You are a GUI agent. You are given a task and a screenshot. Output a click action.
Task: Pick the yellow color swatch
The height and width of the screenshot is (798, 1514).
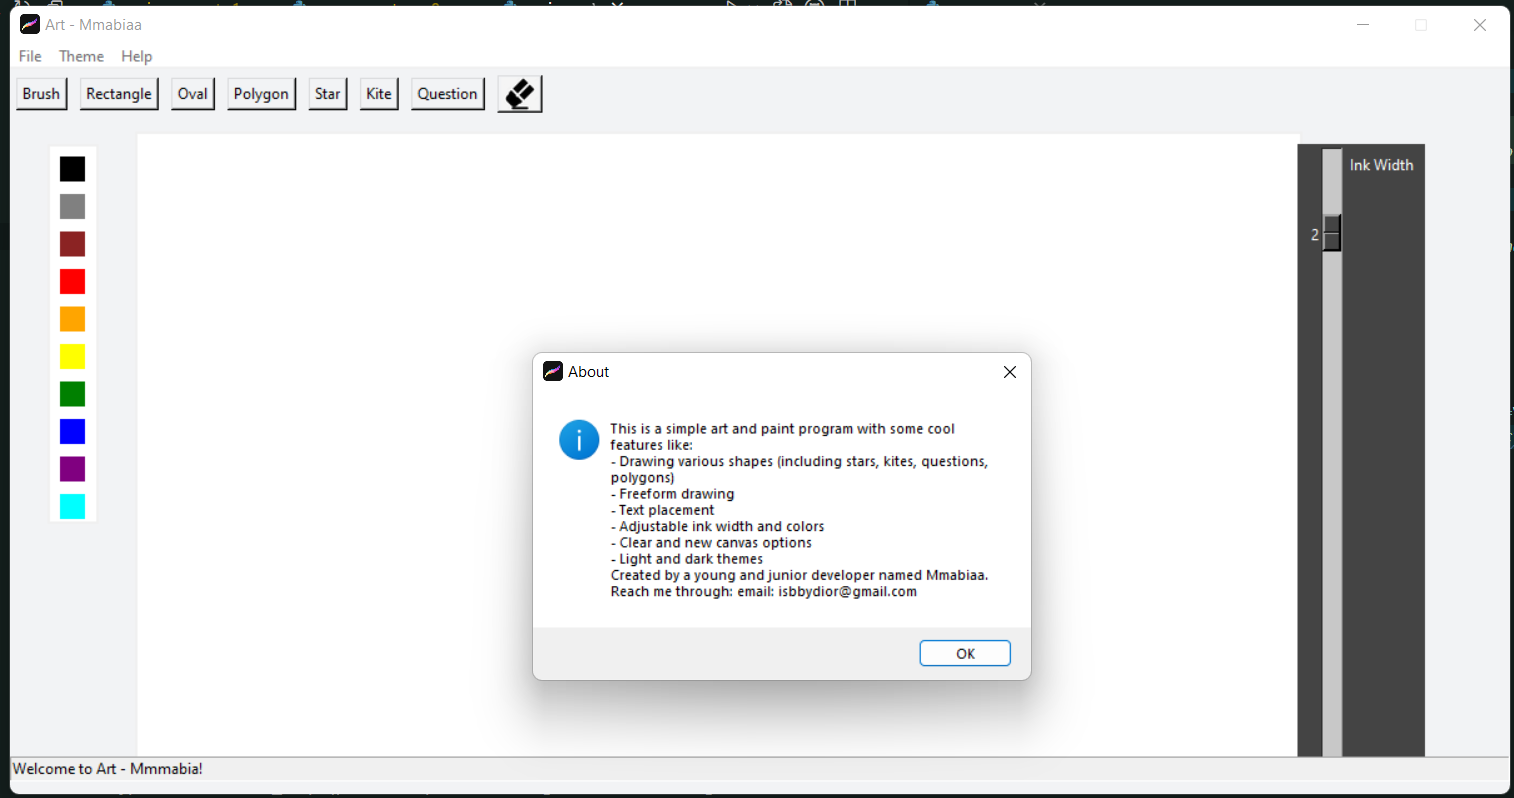click(72, 356)
